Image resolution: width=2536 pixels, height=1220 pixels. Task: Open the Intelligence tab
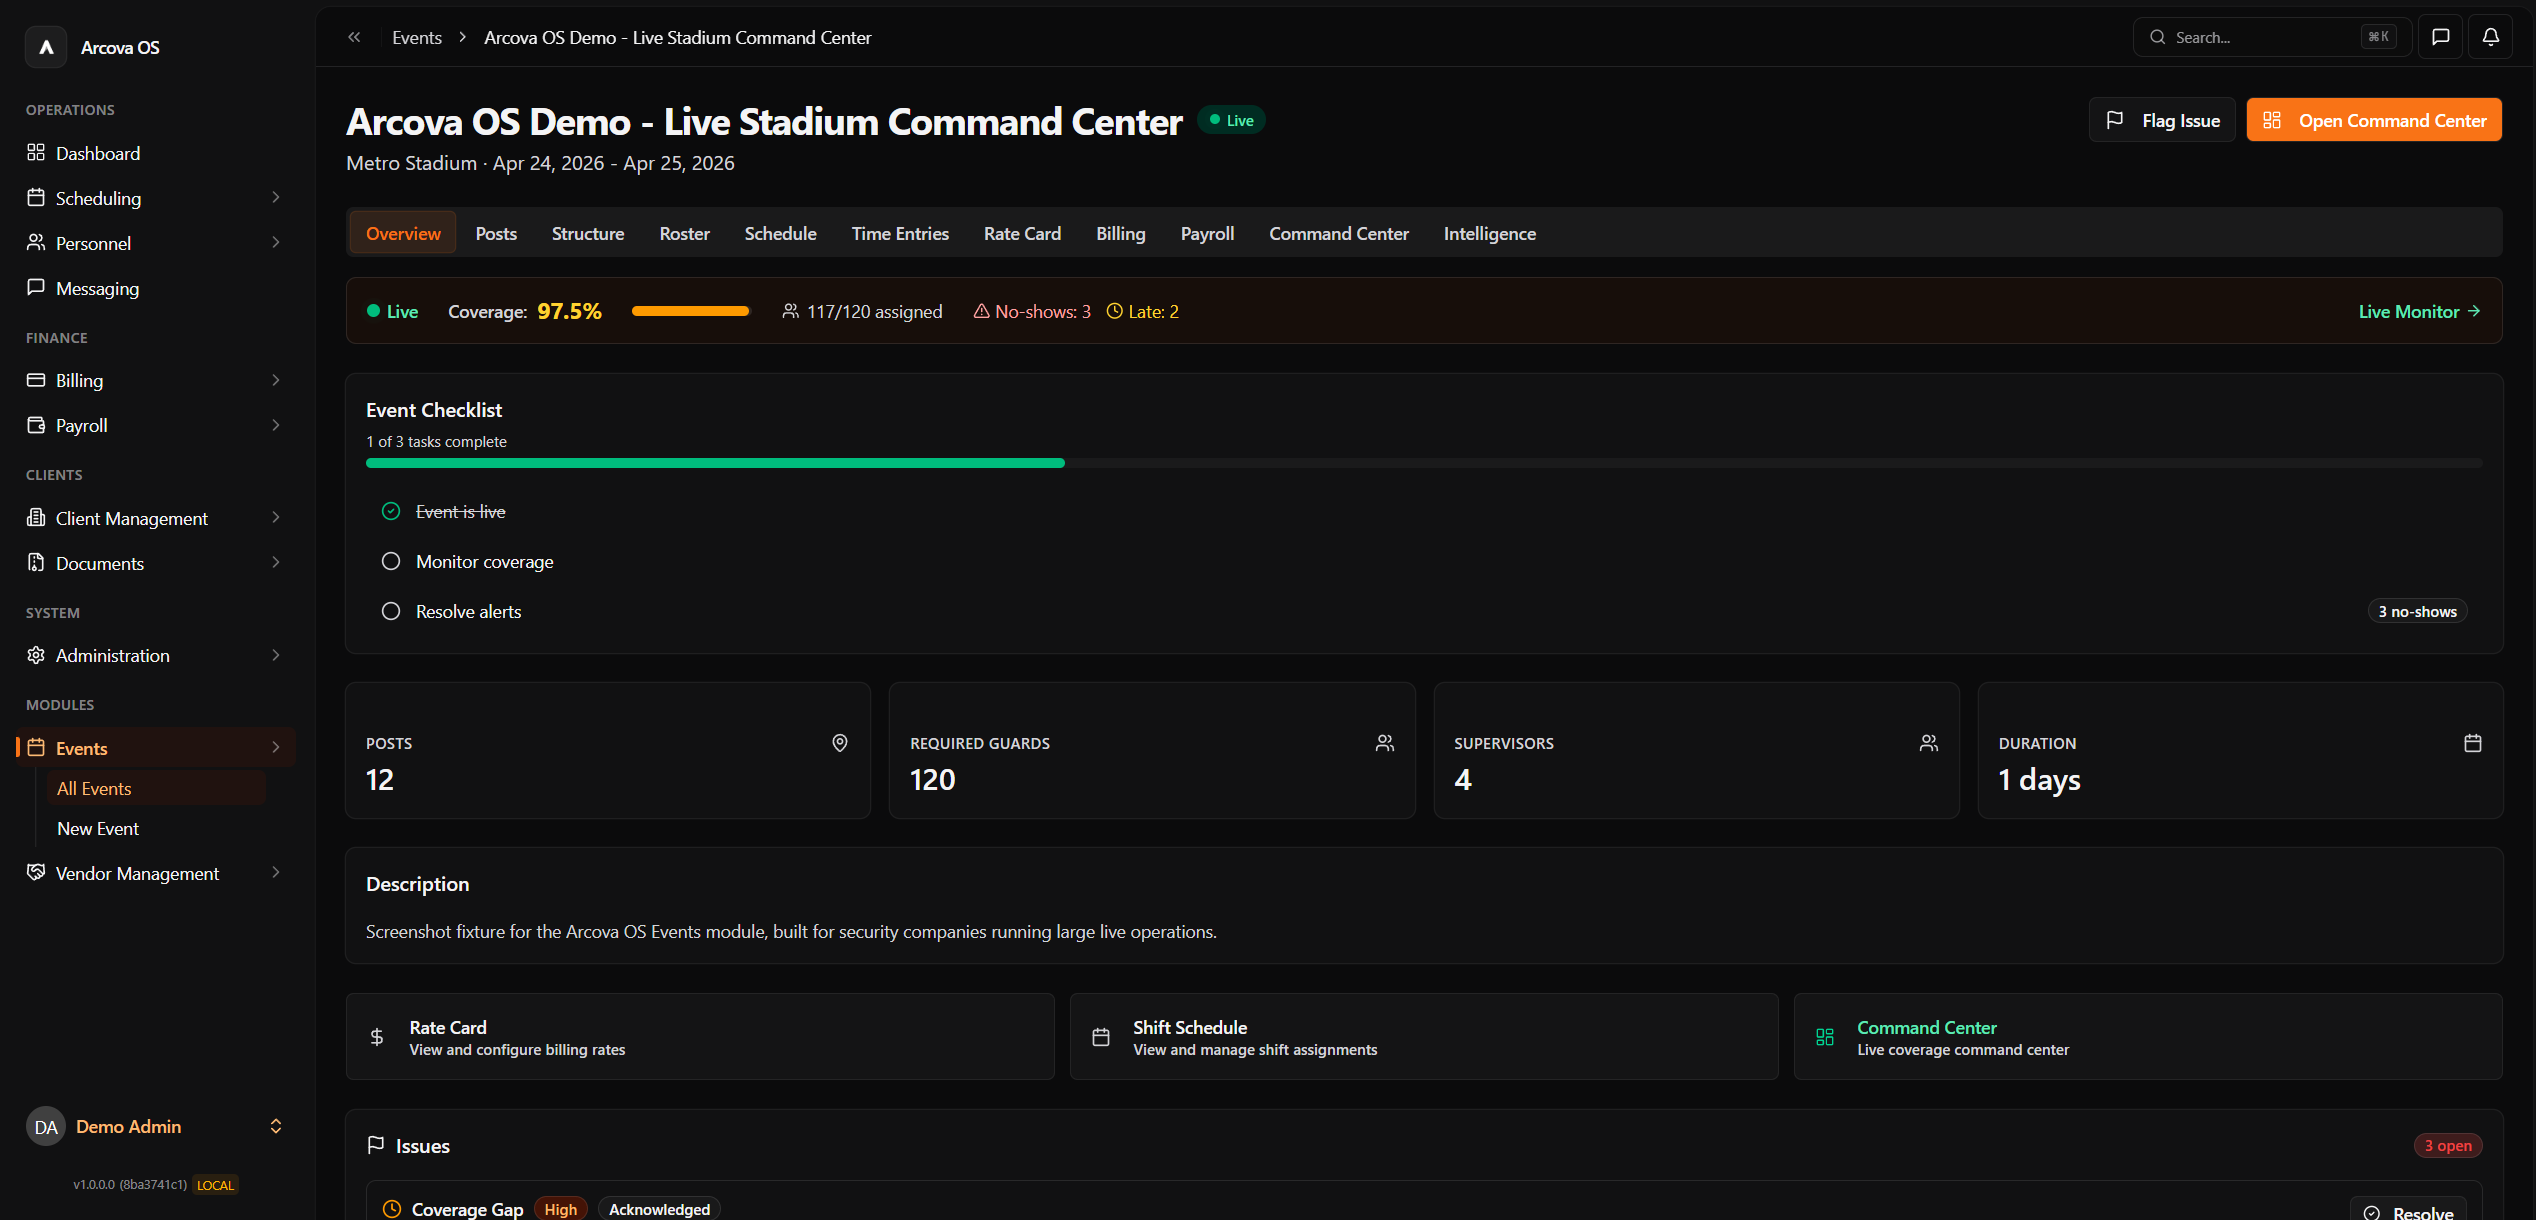click(x=1489, y=233)
